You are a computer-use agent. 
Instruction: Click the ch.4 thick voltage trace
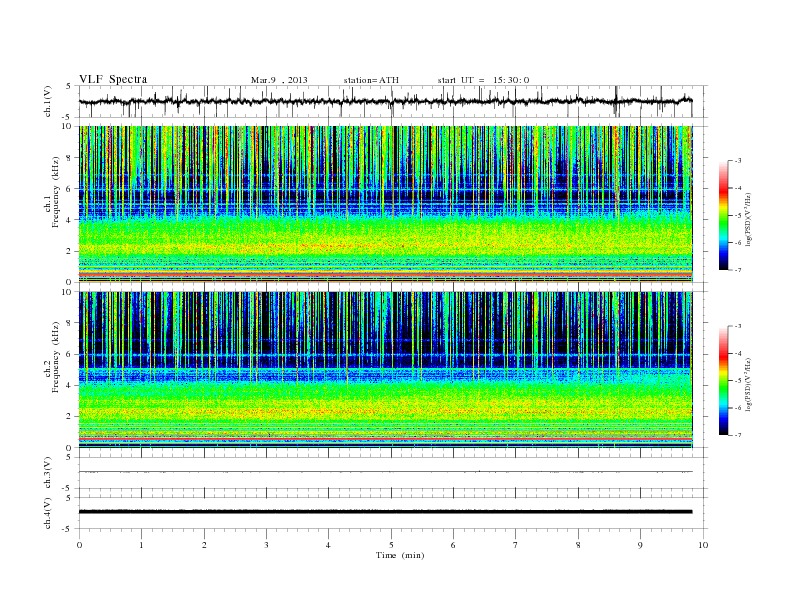click(385, 512)
